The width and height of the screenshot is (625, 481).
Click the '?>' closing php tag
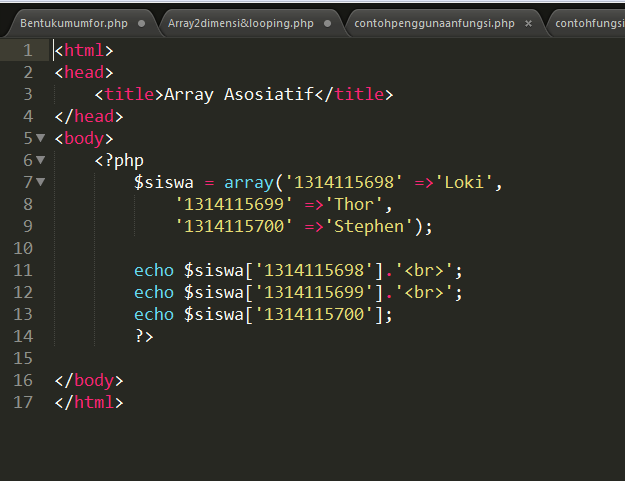144,336
